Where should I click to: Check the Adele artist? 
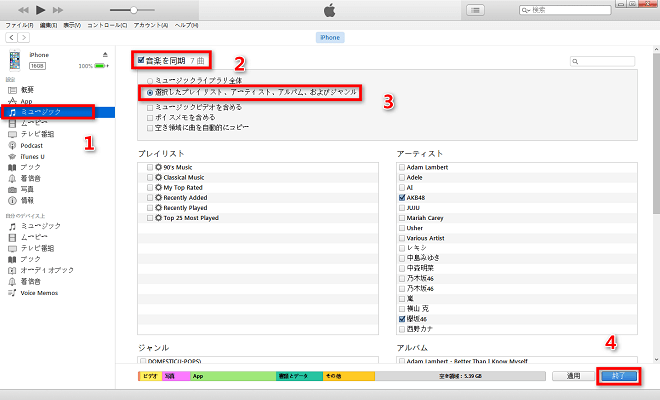[402, 177]
